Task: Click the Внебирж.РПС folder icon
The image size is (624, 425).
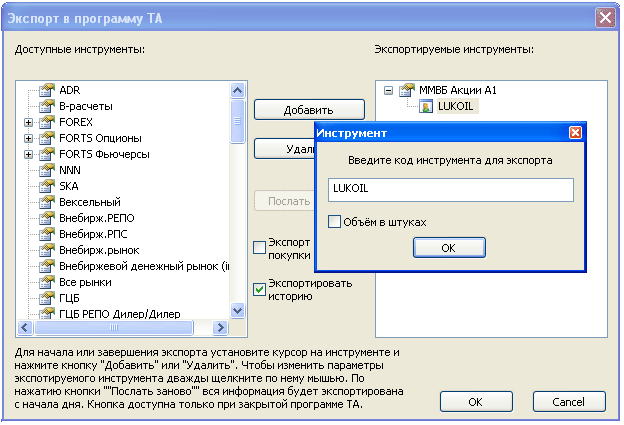Action: click(x=47, y=234)
